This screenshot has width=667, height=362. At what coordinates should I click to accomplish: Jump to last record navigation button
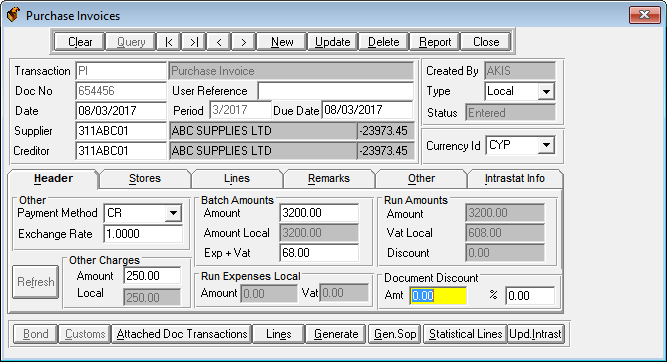pyautogui.click(x=194, y=42)
